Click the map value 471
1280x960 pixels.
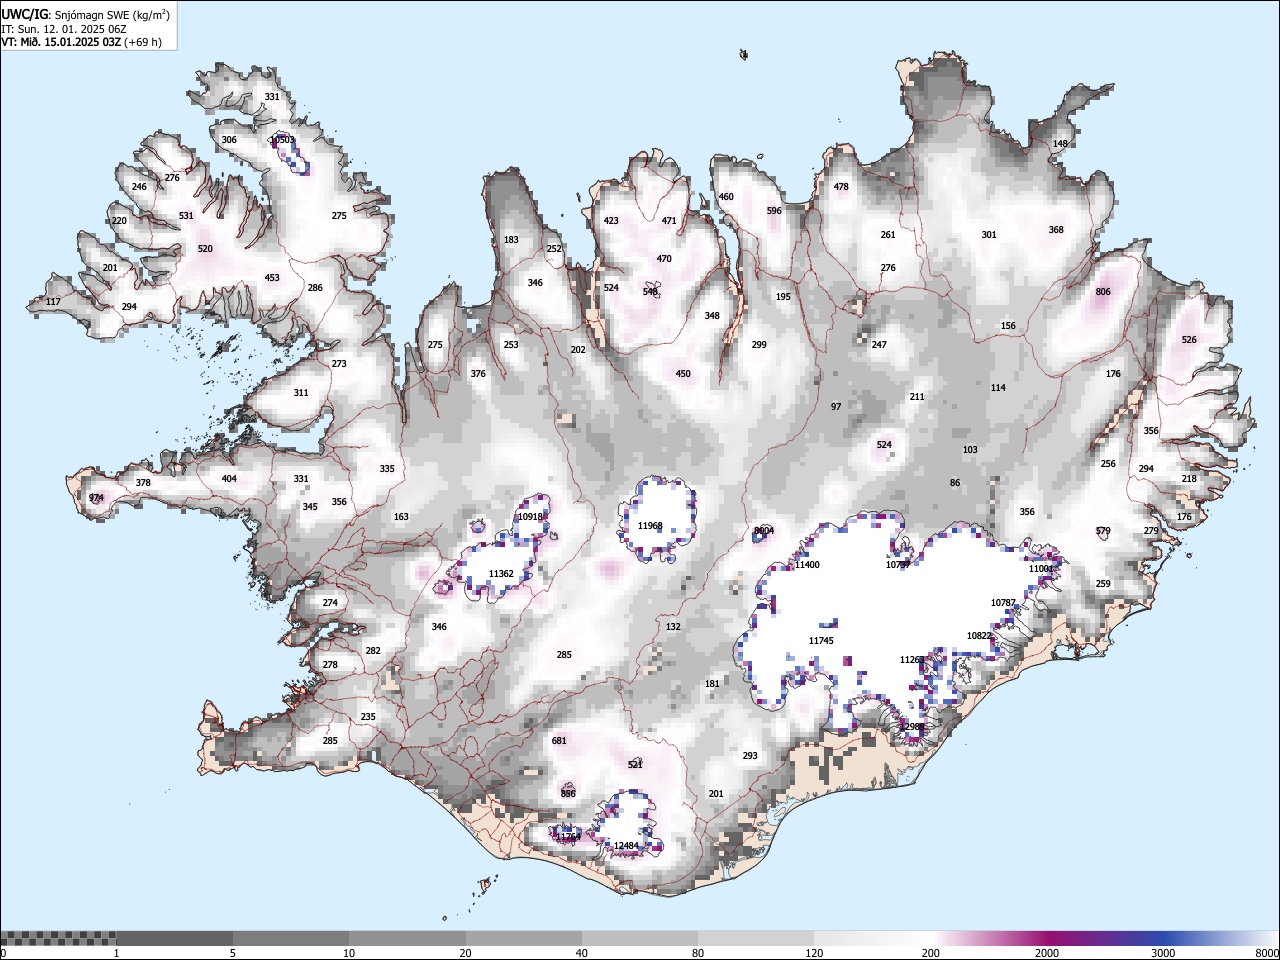tap(669, 221)
